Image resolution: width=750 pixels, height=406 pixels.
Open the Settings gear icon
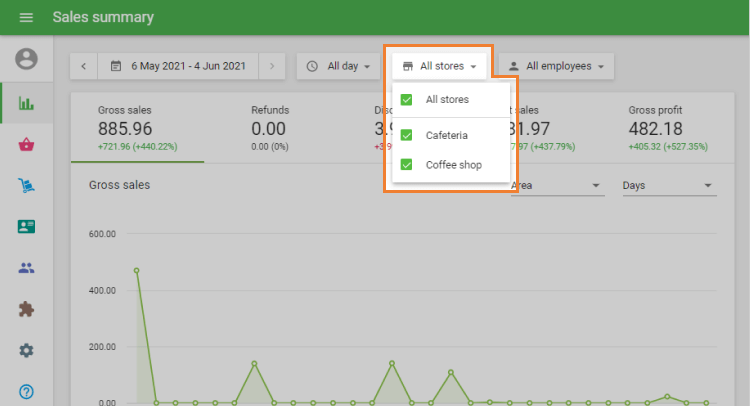[26, 350]
